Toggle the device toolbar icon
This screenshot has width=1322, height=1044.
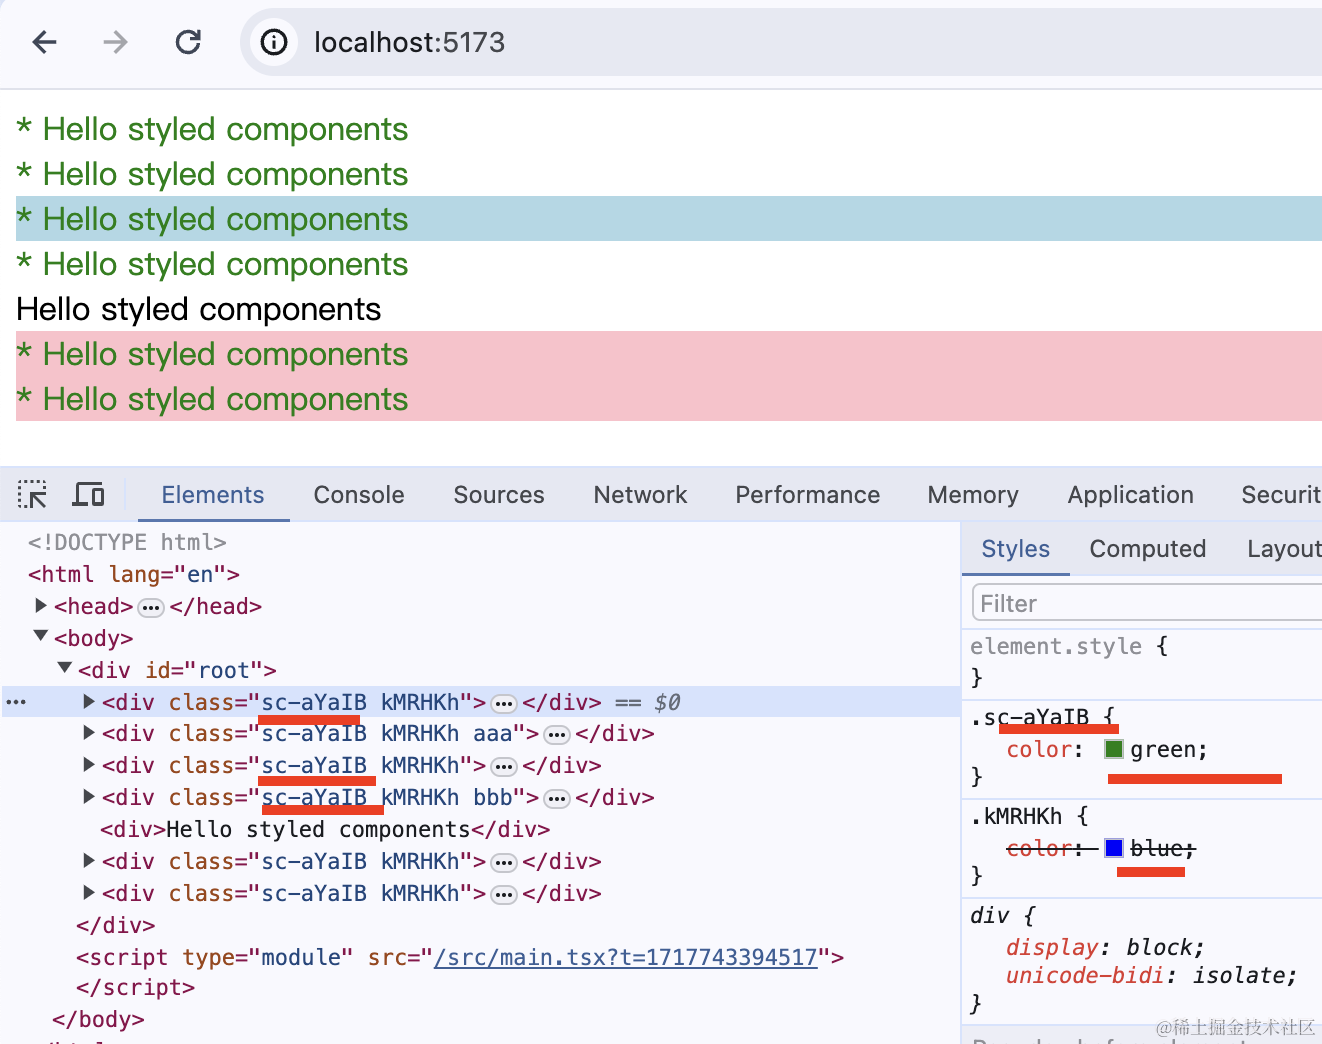(89, 495)
